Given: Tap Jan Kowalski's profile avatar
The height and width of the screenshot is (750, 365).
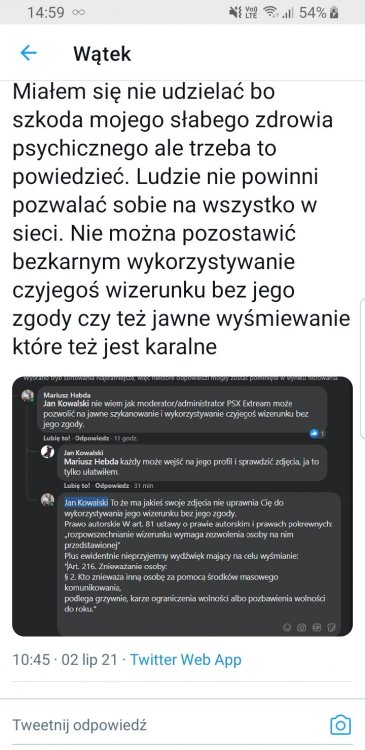Looking at the screenshot, I should [47, 452].
